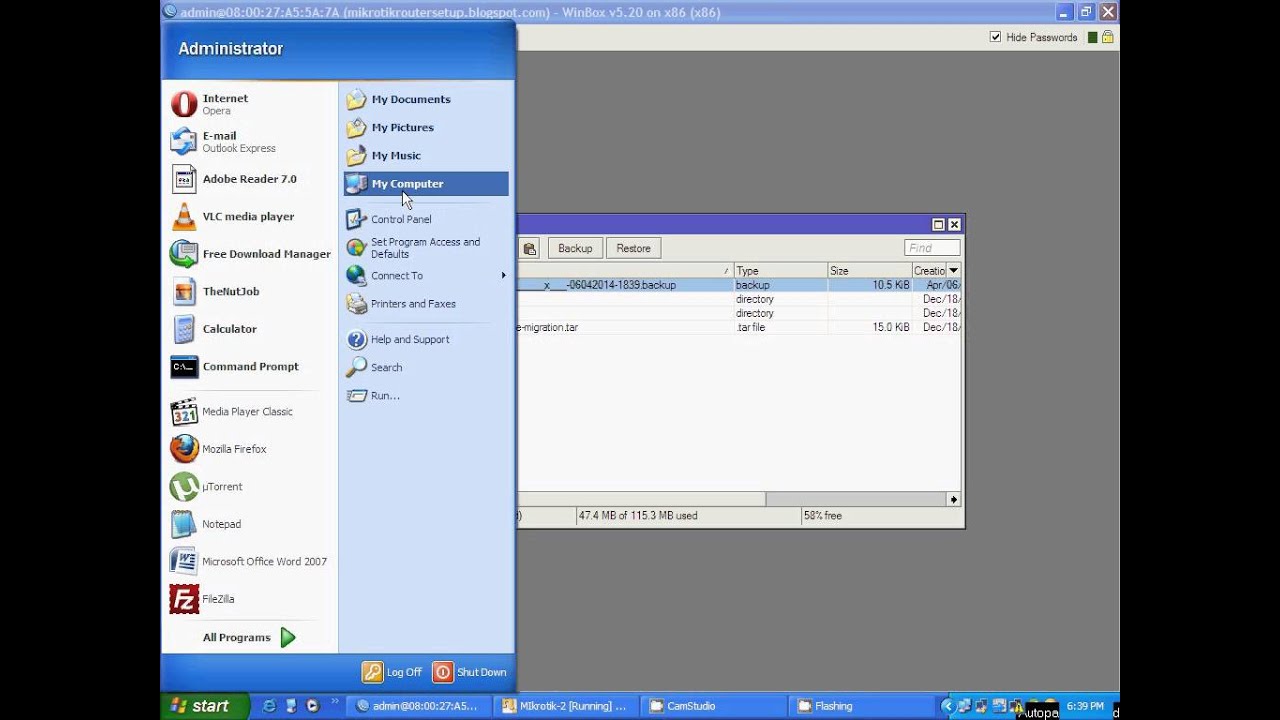The width and height of the screenshot is (1280, 720).
Task: Click Backup button in File List
Action: [x=575, y=248]
